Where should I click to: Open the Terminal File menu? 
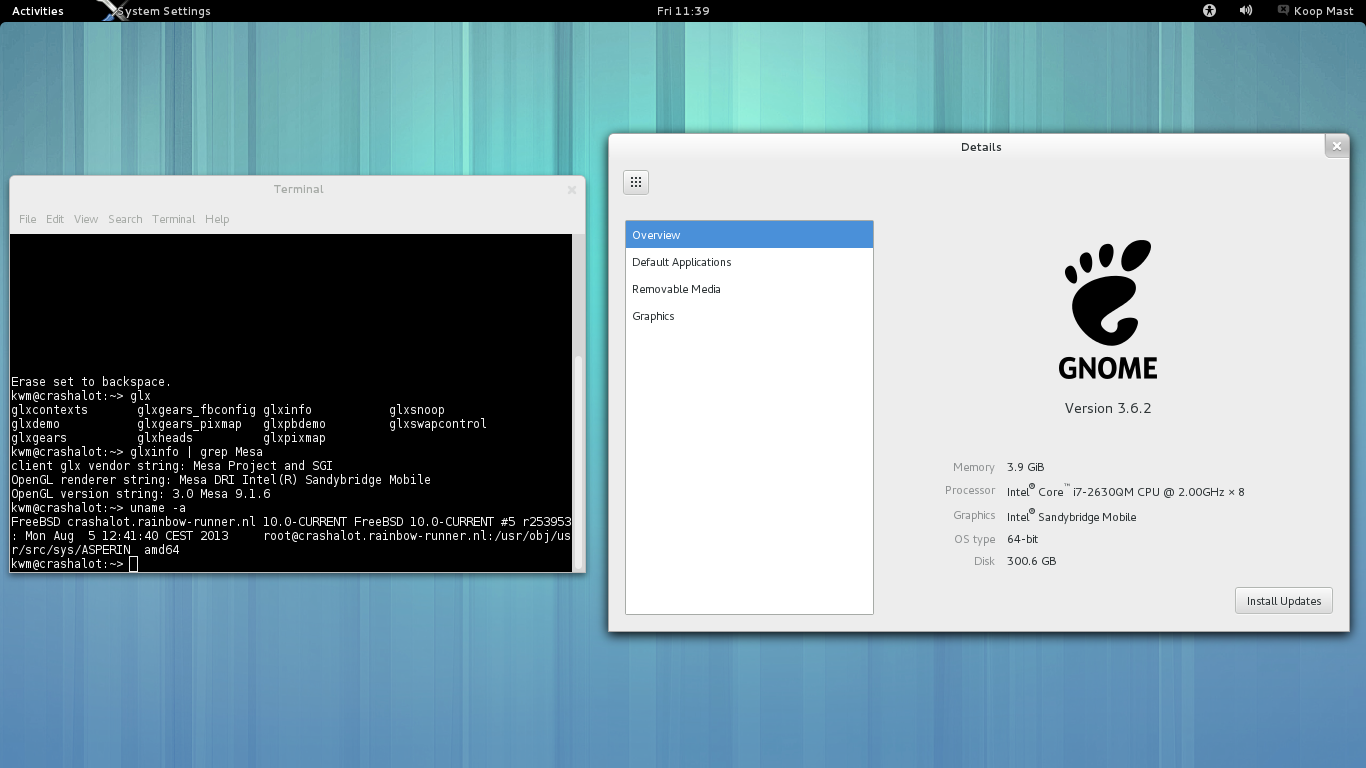point(27,219)
